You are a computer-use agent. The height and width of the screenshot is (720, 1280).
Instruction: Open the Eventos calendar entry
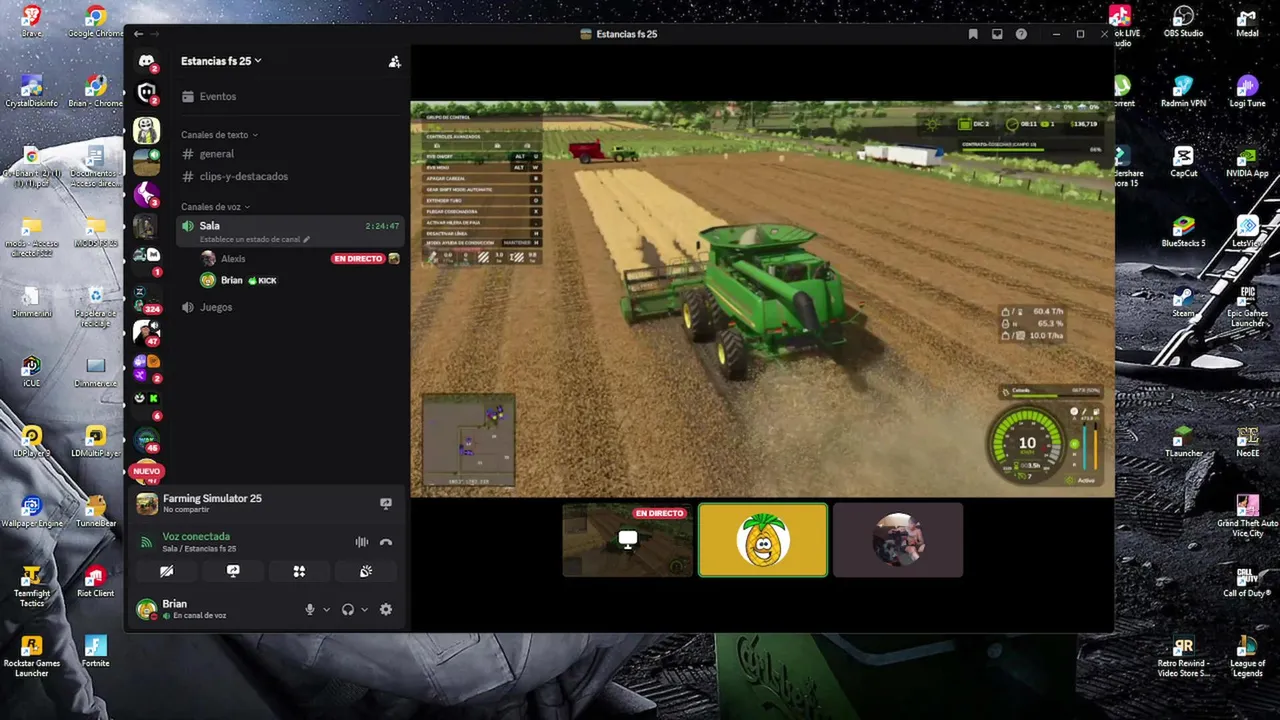pos(291,96)
